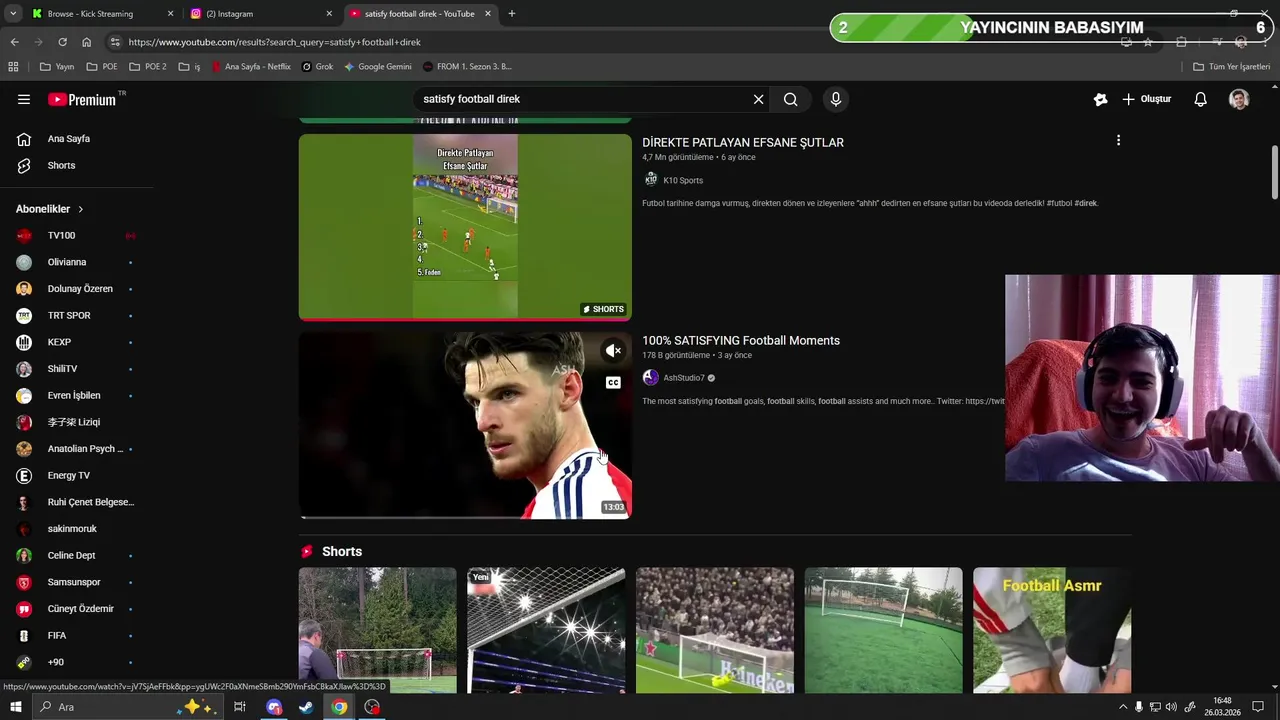The width and height of the screenshot is (1280, 720).
Task: Reload the current page
Action: (x=62, y=42)
